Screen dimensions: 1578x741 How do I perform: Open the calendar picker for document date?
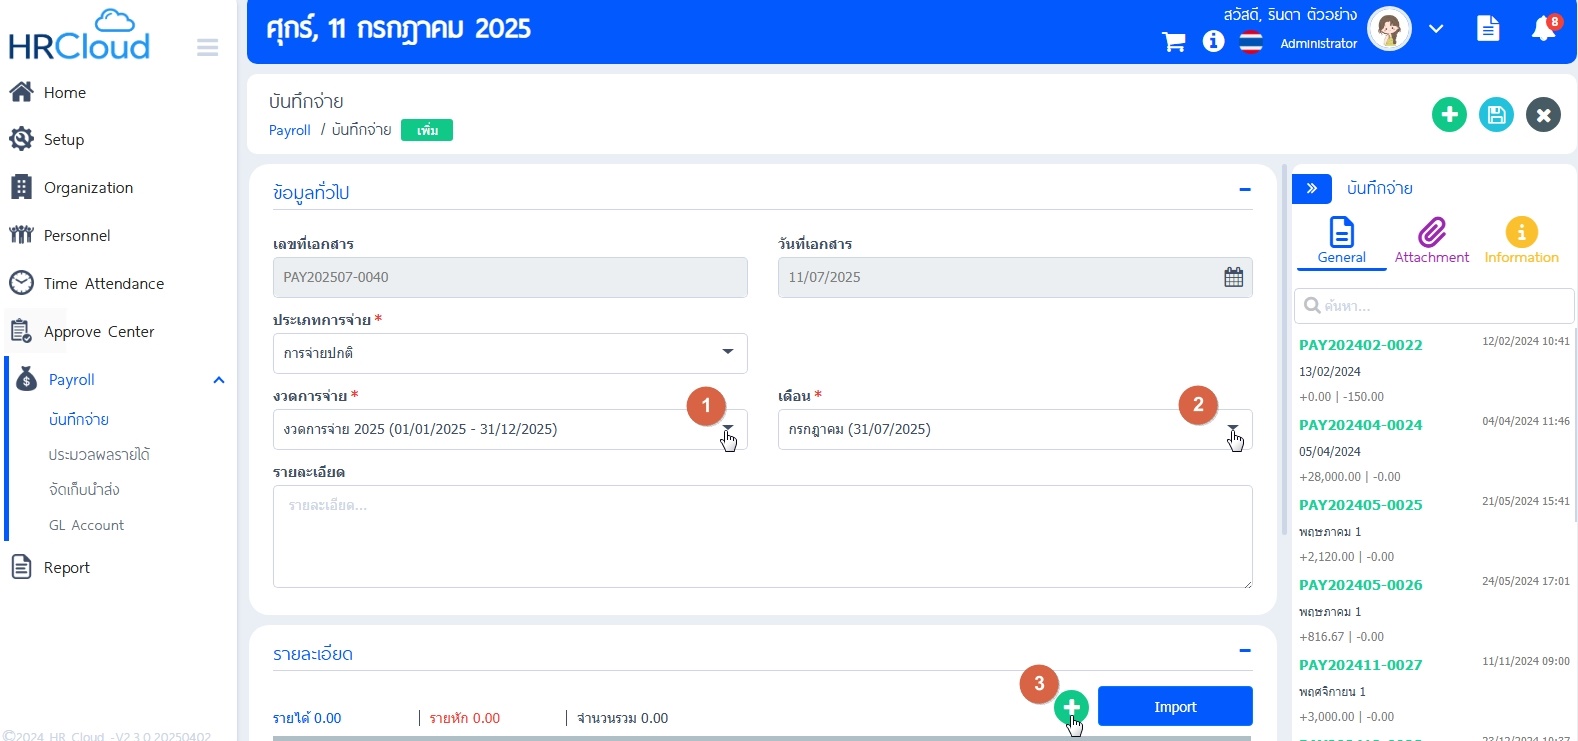coord(1233,277)
